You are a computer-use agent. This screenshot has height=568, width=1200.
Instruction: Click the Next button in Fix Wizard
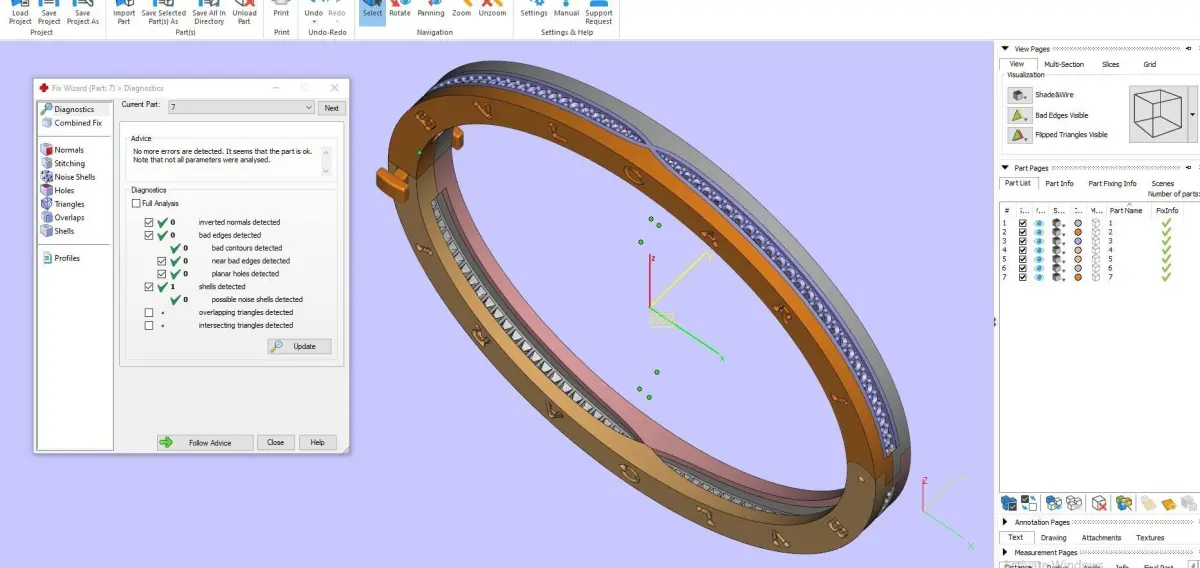(x=331, y=108)
